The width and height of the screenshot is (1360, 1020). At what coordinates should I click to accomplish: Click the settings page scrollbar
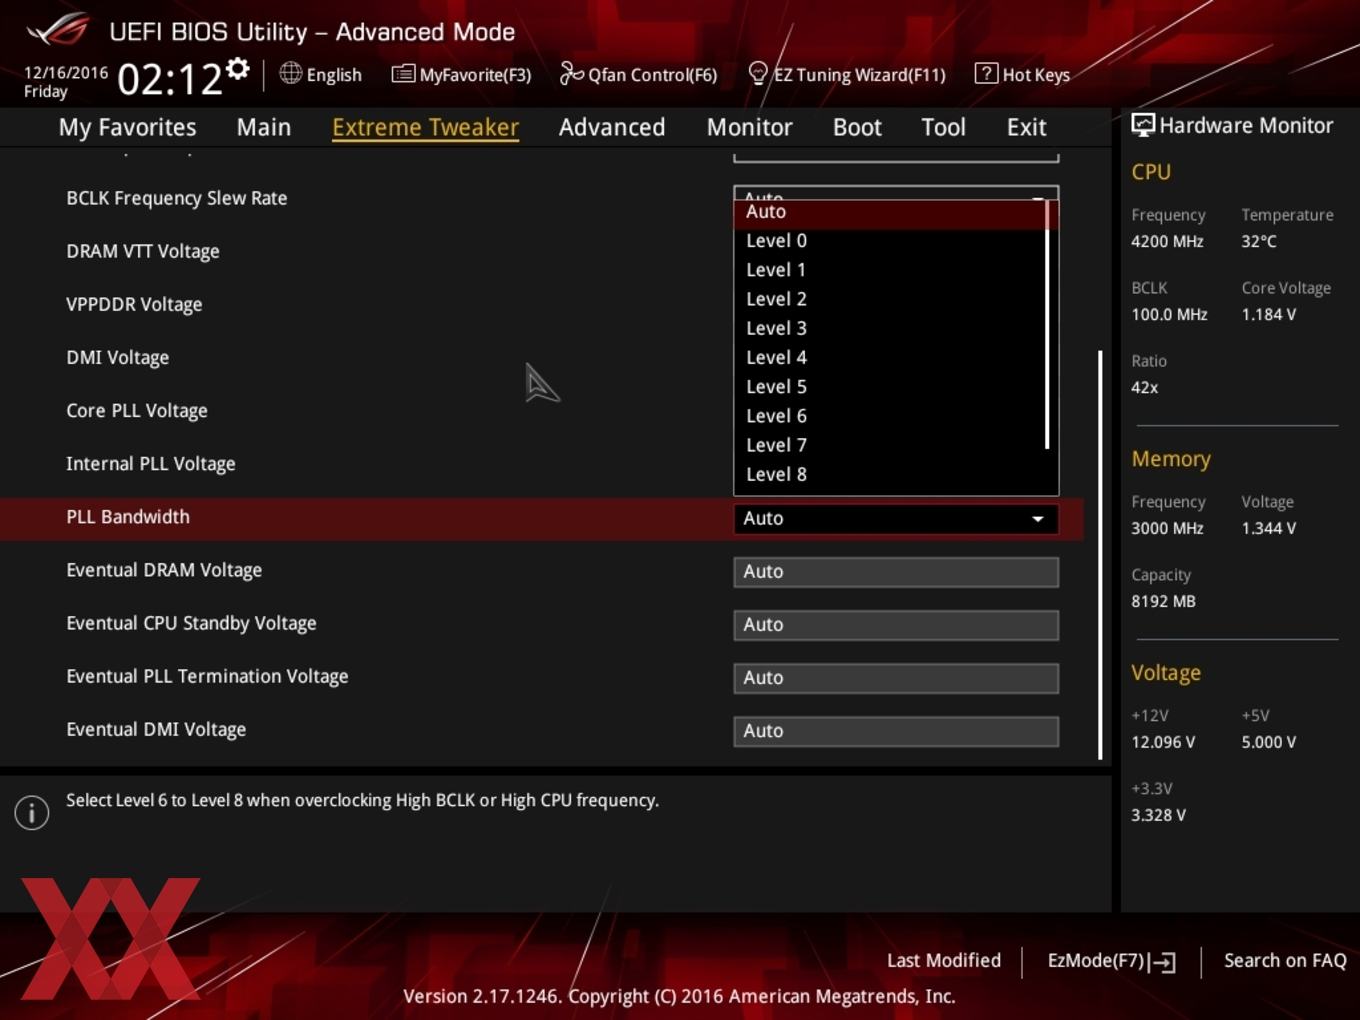click(1100, 554)
